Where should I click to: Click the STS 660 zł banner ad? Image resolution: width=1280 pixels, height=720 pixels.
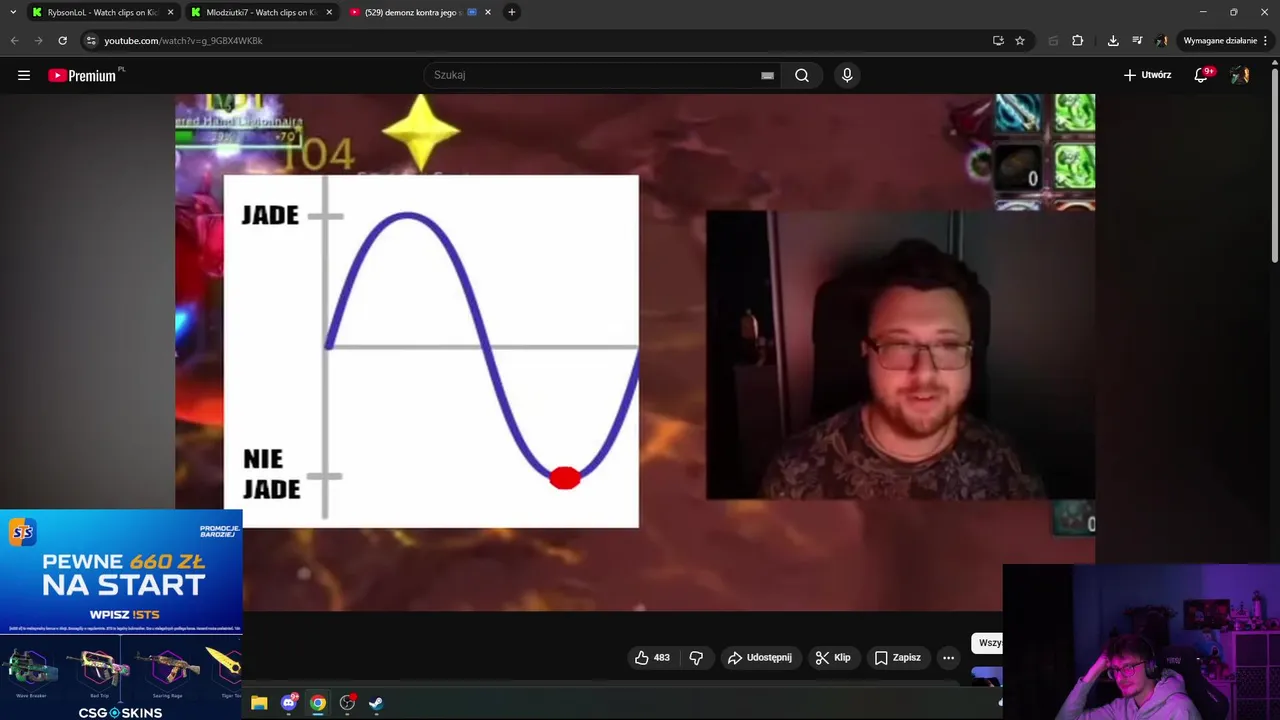121,571
